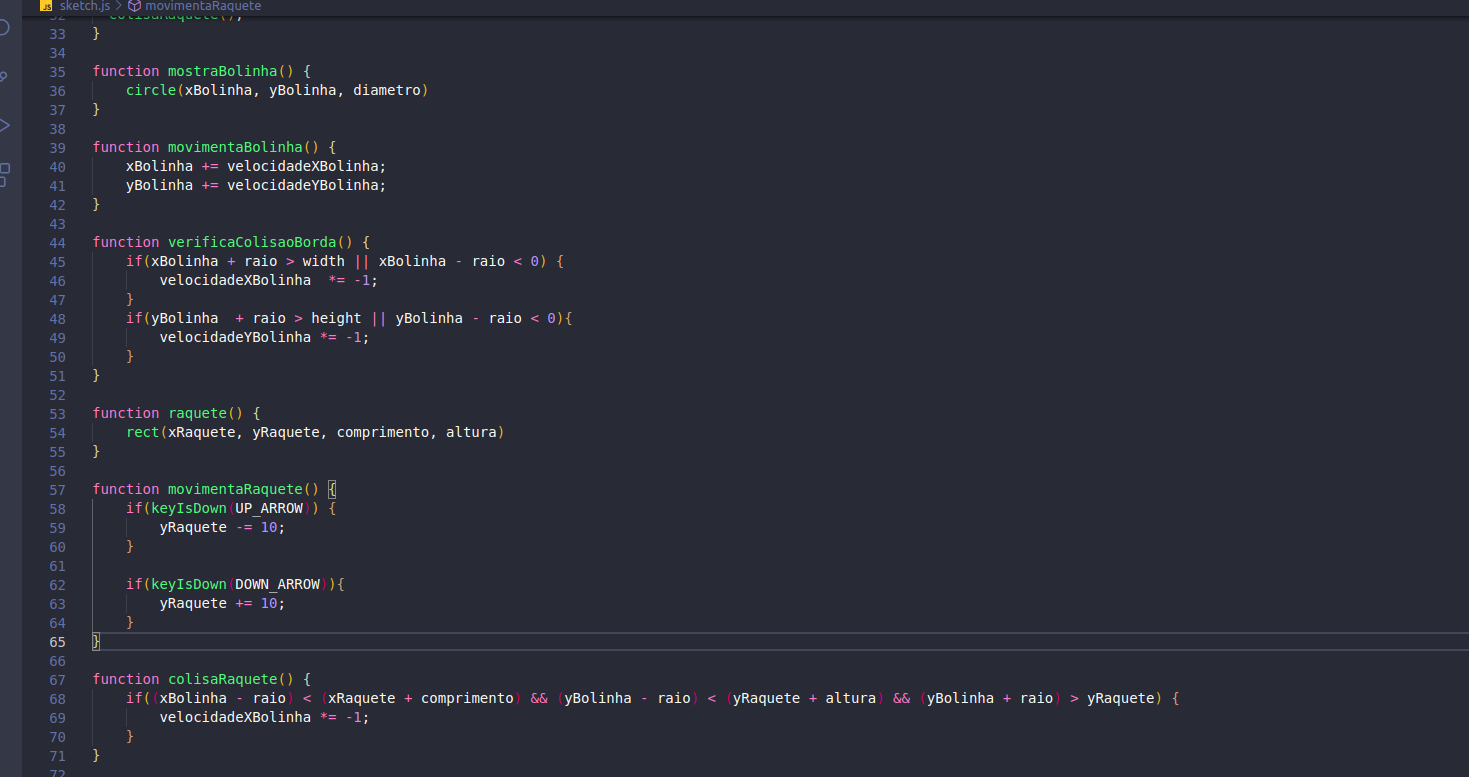The width and height of the screenshot is (1469, 777).
Task: Click line number 53 in the gutter
Action: click(57, 413)
